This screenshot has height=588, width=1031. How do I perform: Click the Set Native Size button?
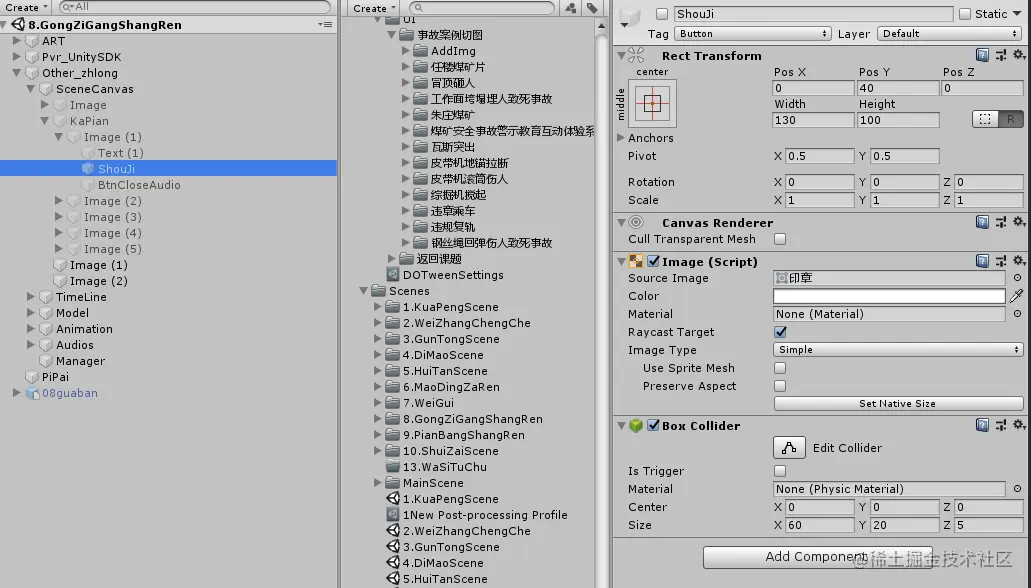[x=898, y=404]
